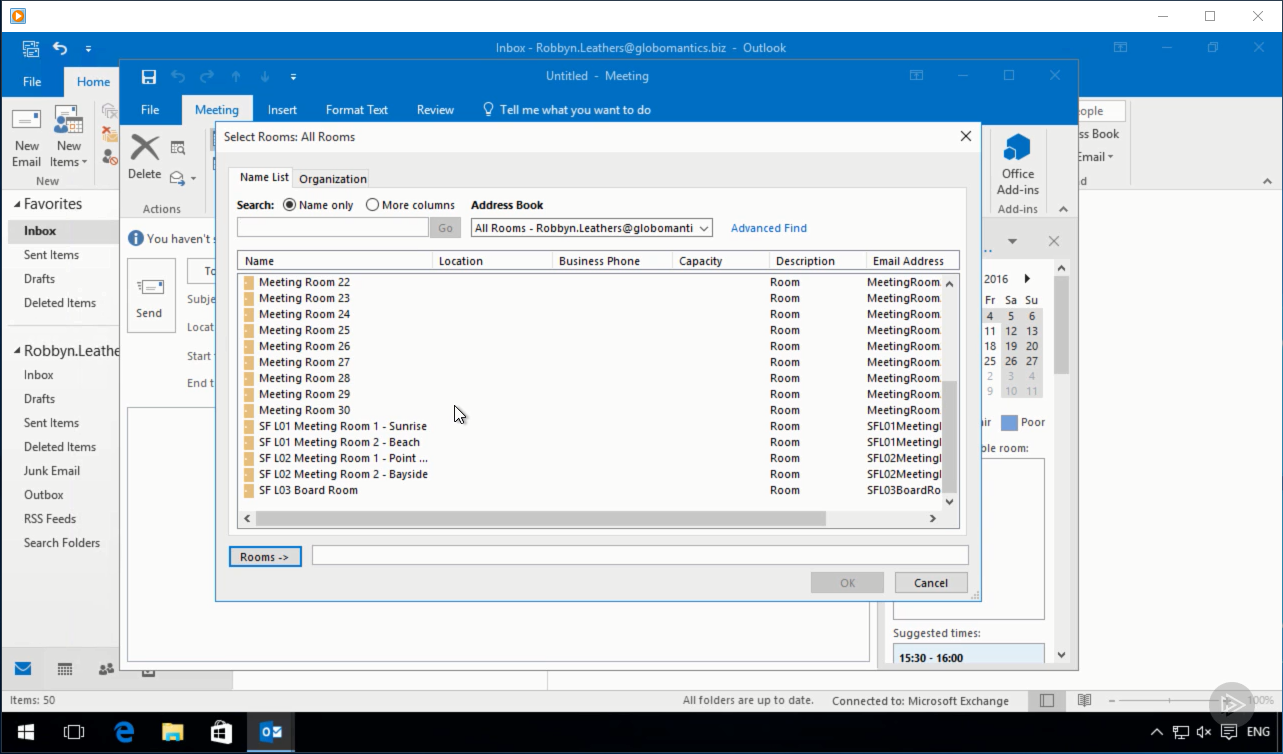1283x754 pixels.
Task: Click the network icon in system tray
Action: click(x=1180, y=732)
